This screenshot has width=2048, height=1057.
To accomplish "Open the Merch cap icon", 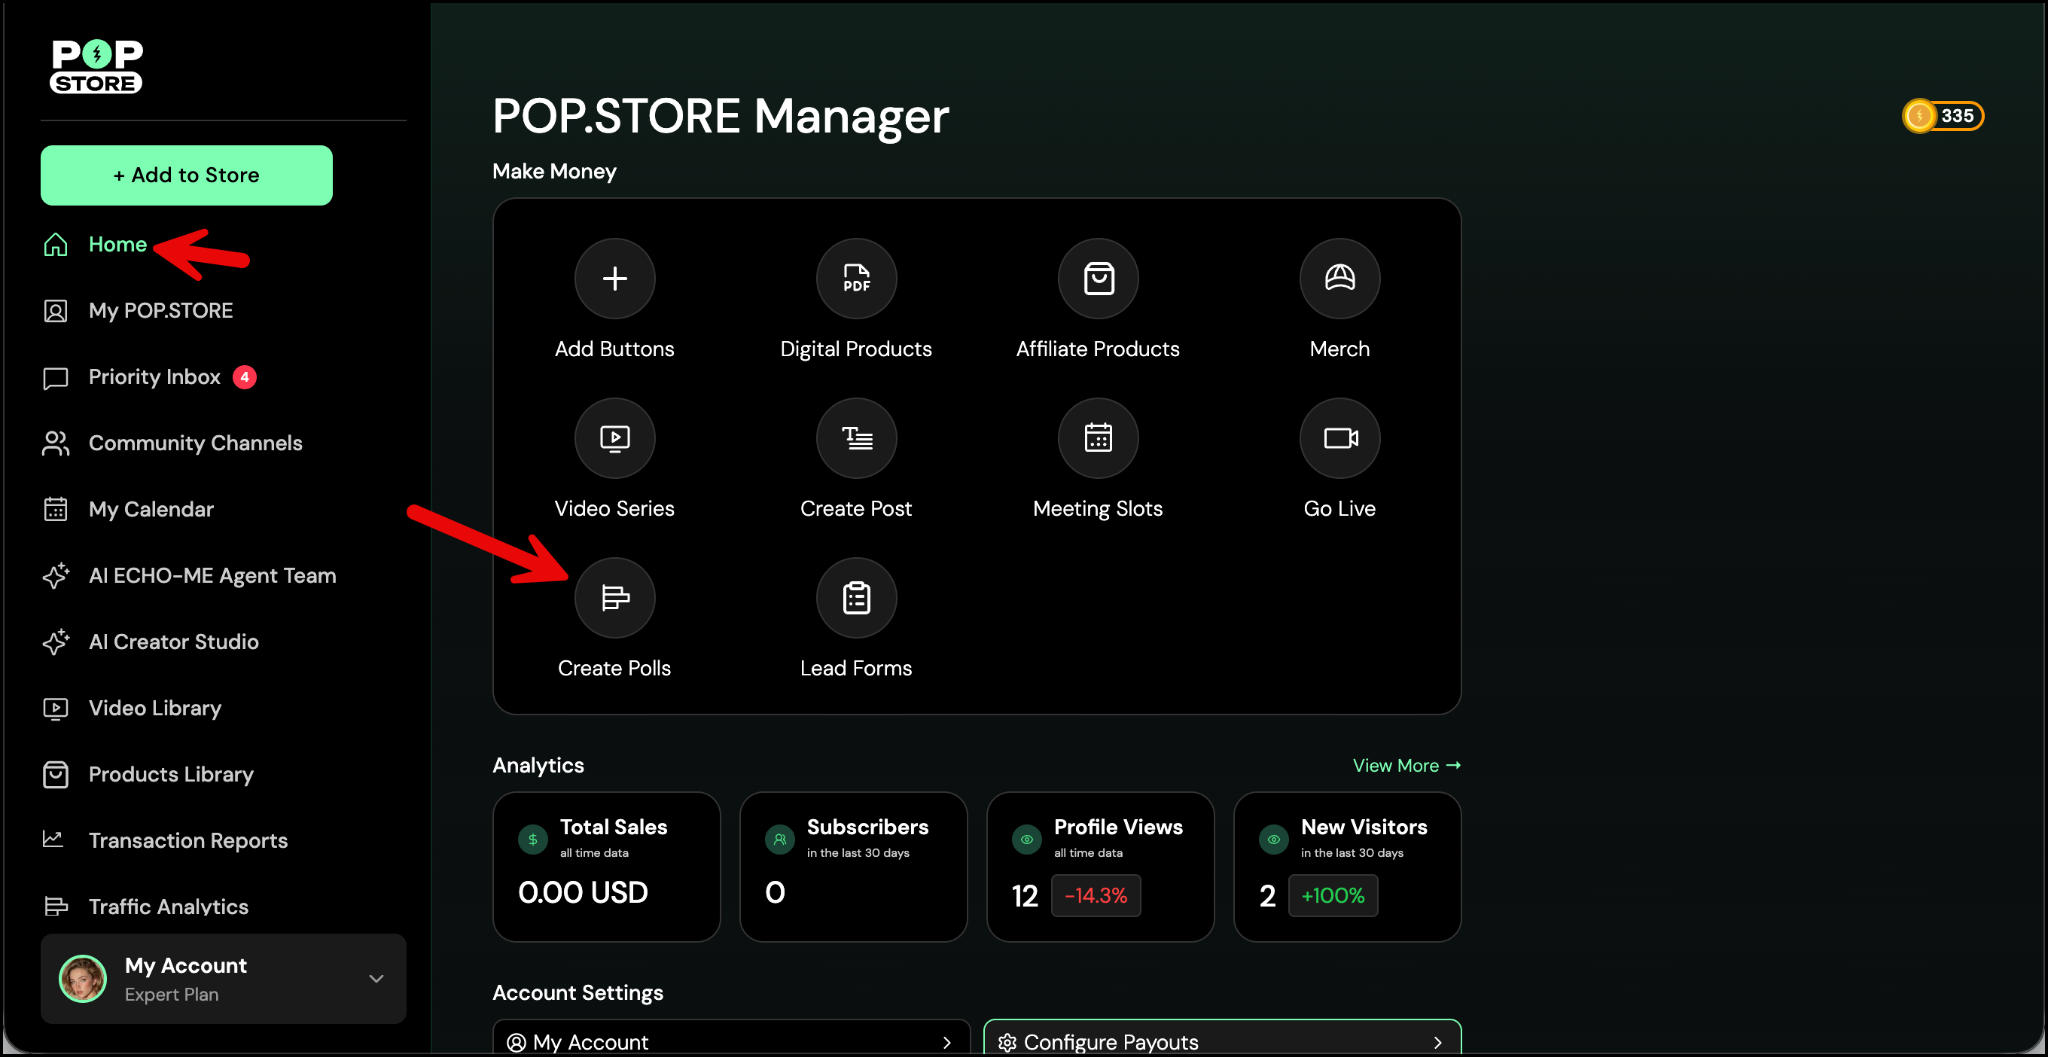I will click(1339, 278).
